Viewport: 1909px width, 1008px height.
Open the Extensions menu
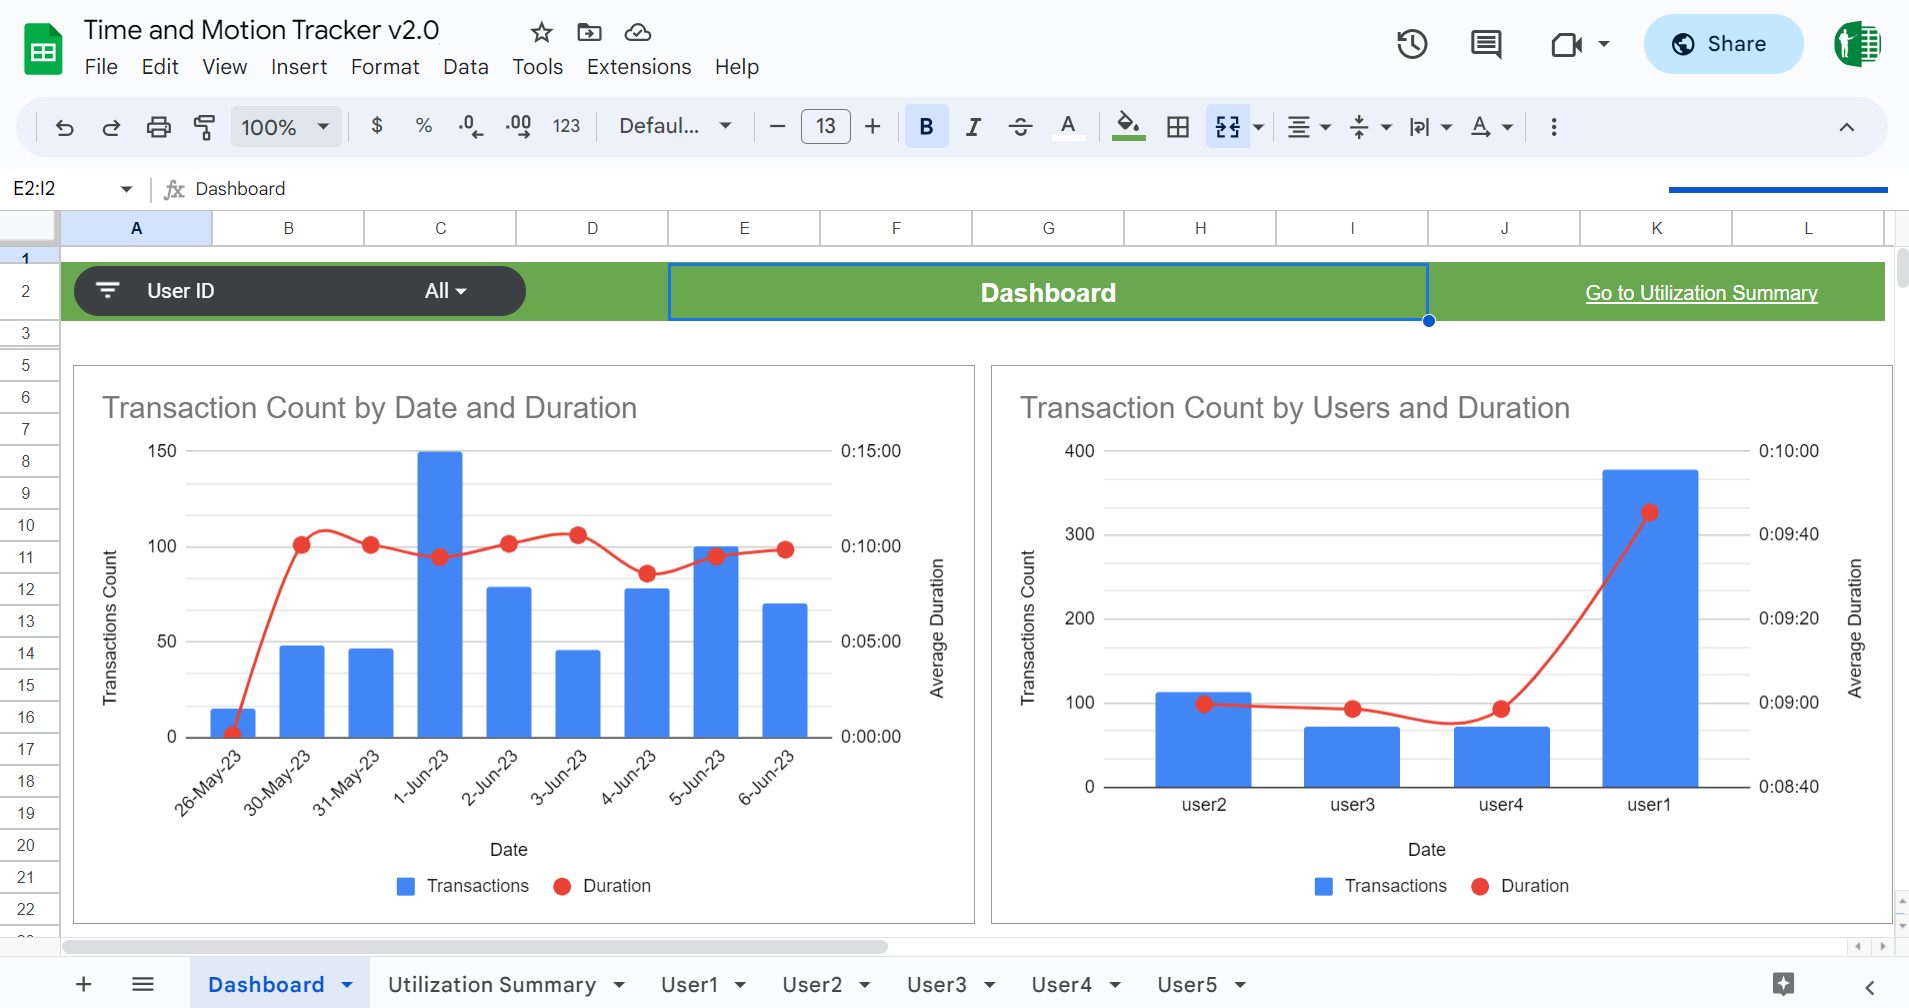tap(639, 67)
